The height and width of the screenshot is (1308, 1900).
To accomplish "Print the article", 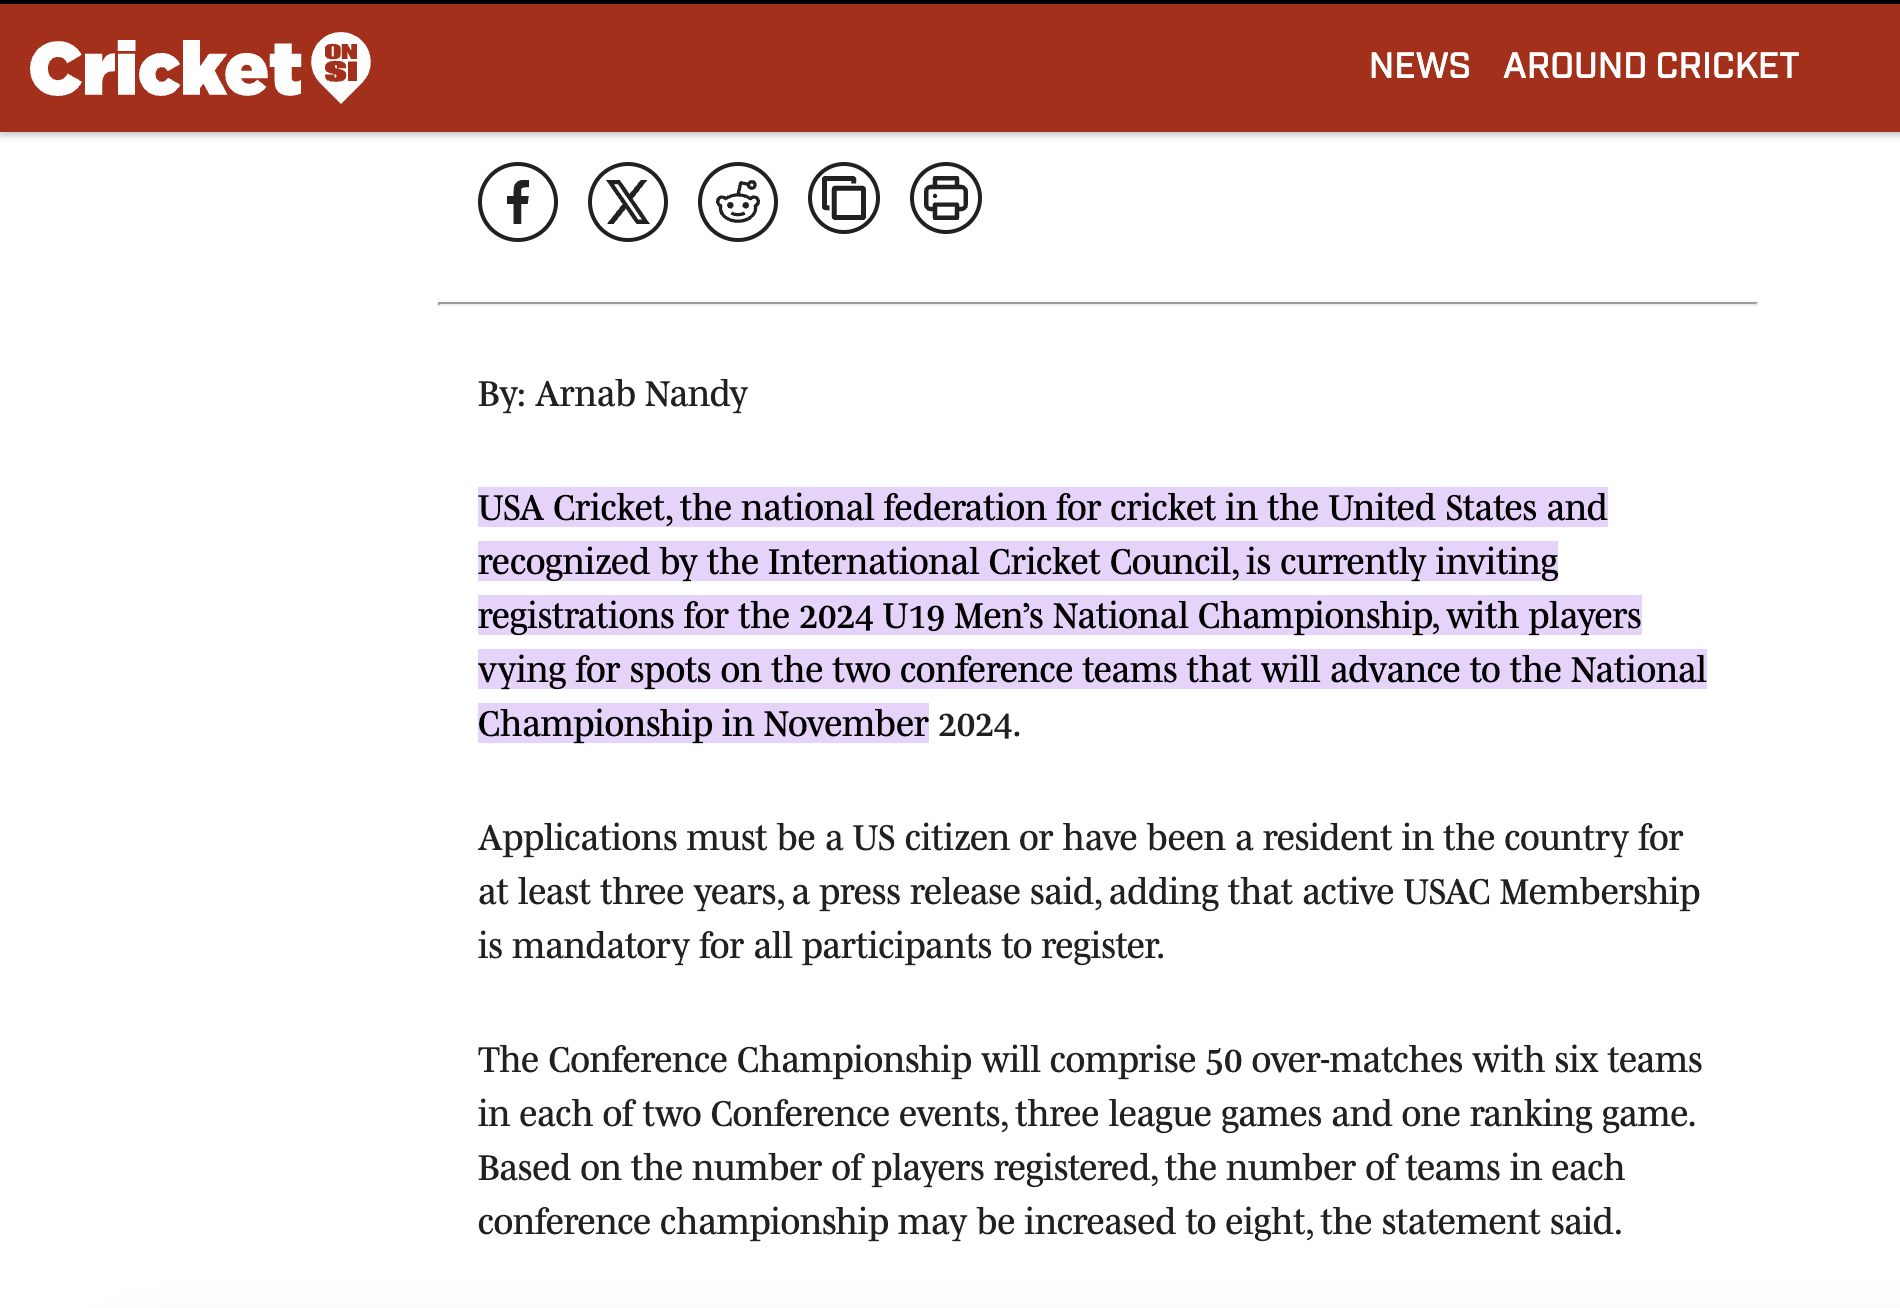I will (x=946, y=198).
